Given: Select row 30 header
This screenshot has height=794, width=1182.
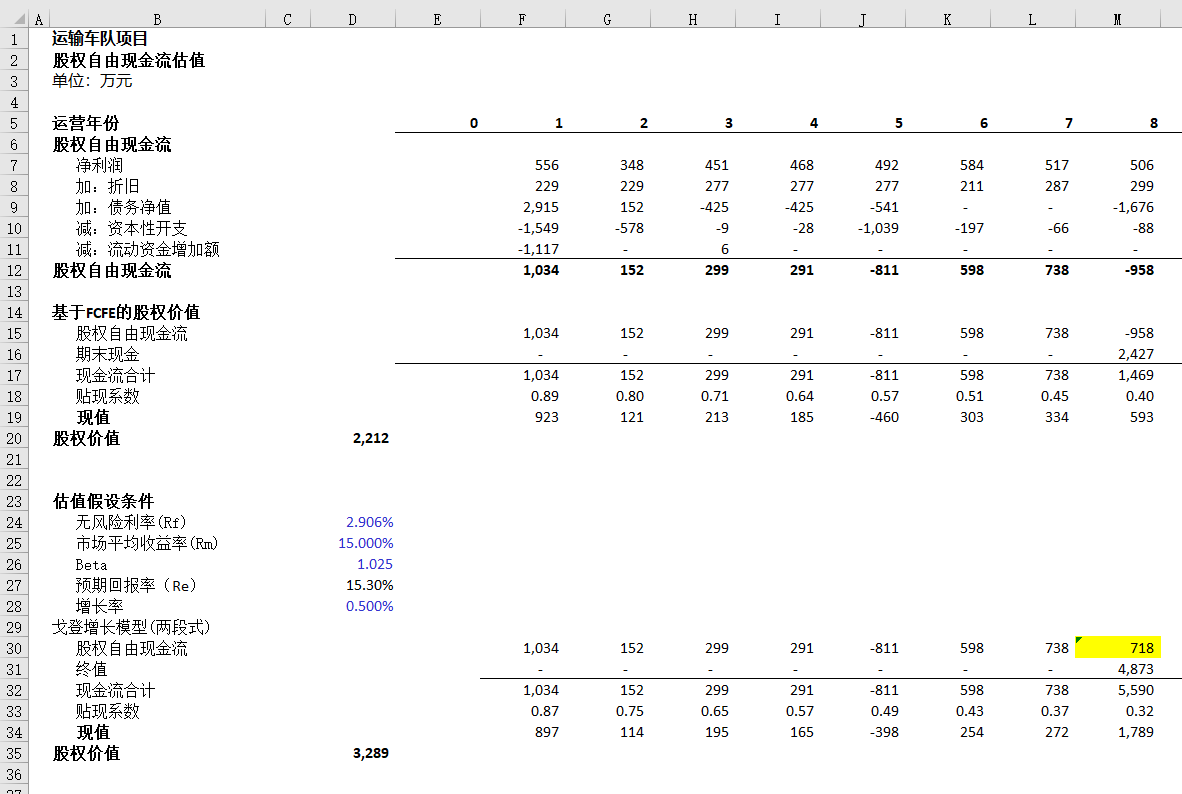Looking at the screenshot, I should [x=14, y=648].
